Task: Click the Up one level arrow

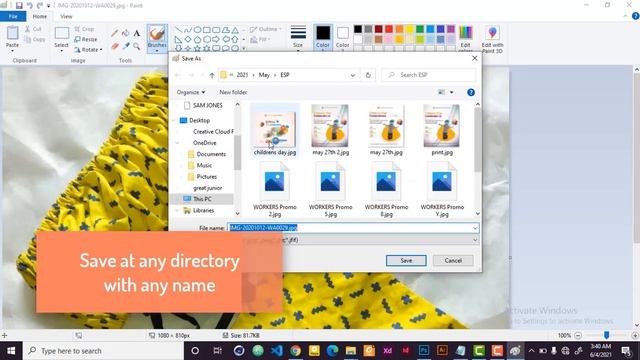Action: coord(212,75)
